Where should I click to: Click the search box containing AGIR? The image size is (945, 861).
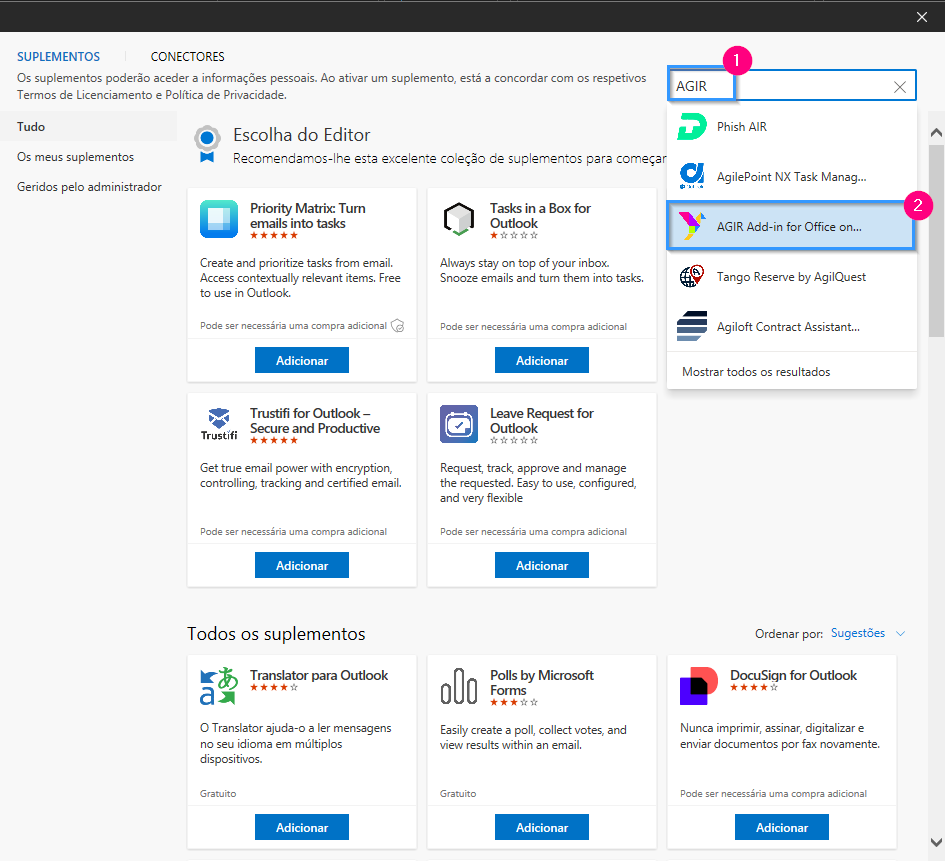(x=792, y=86)
